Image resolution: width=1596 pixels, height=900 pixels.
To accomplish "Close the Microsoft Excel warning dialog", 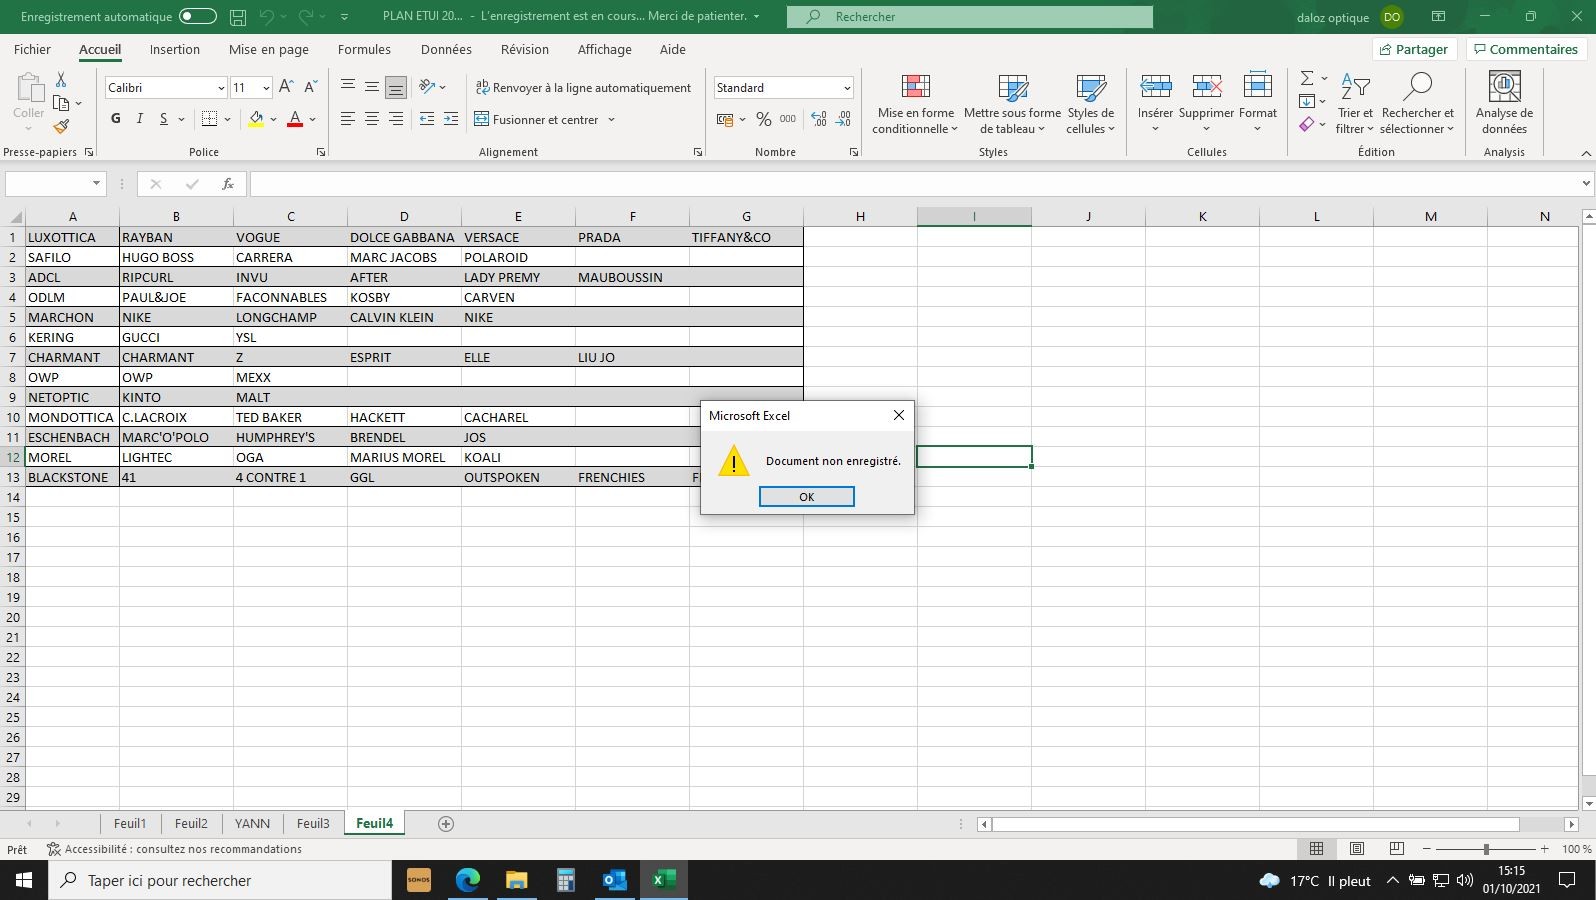I will click(898, 415).
